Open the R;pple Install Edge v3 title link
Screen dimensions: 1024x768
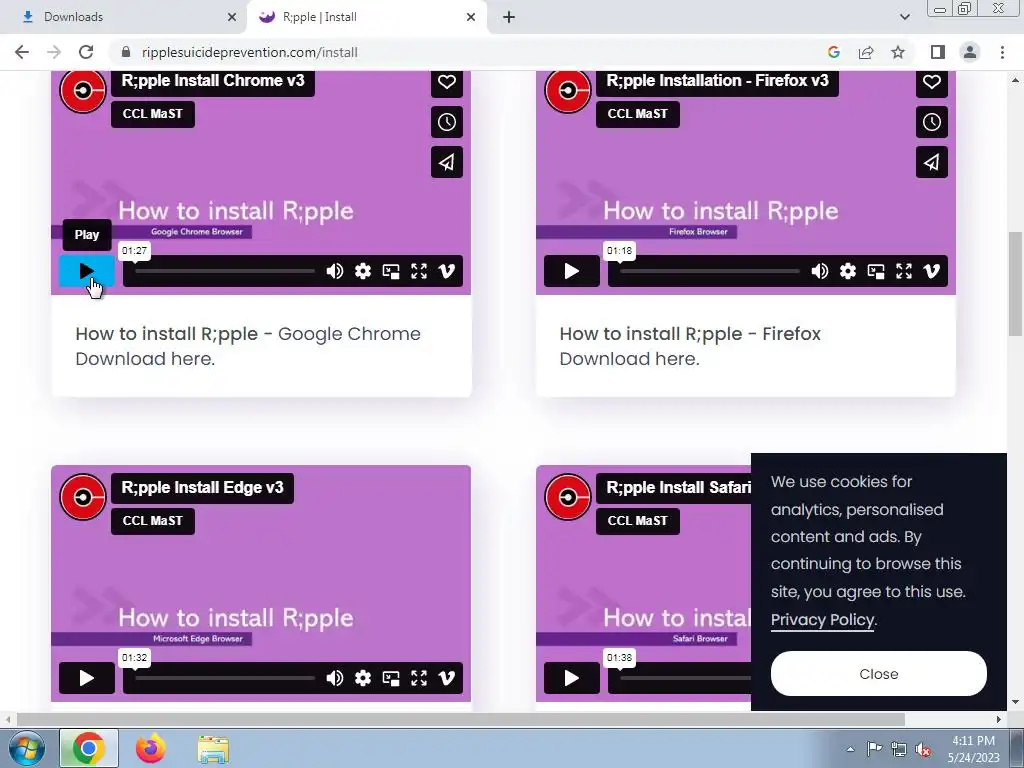tap(202, 488)
